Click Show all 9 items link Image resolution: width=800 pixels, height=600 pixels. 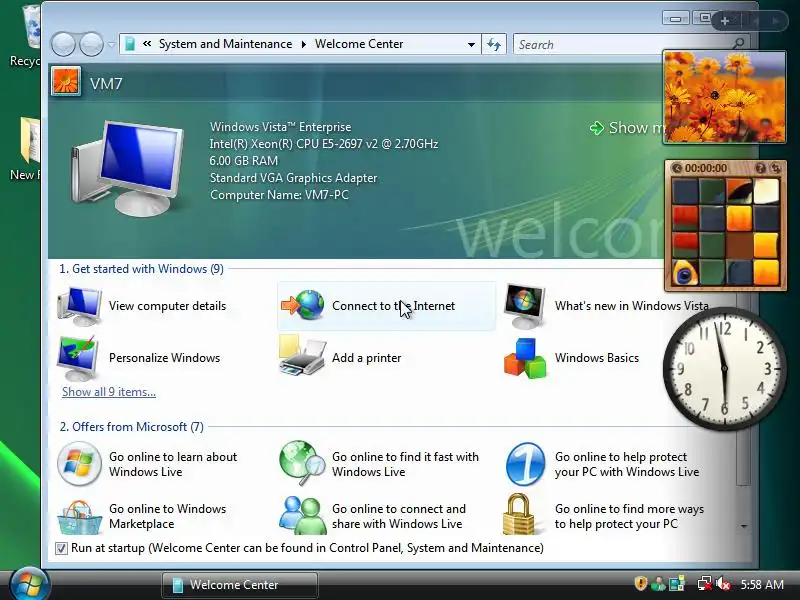tap(109, 392)
